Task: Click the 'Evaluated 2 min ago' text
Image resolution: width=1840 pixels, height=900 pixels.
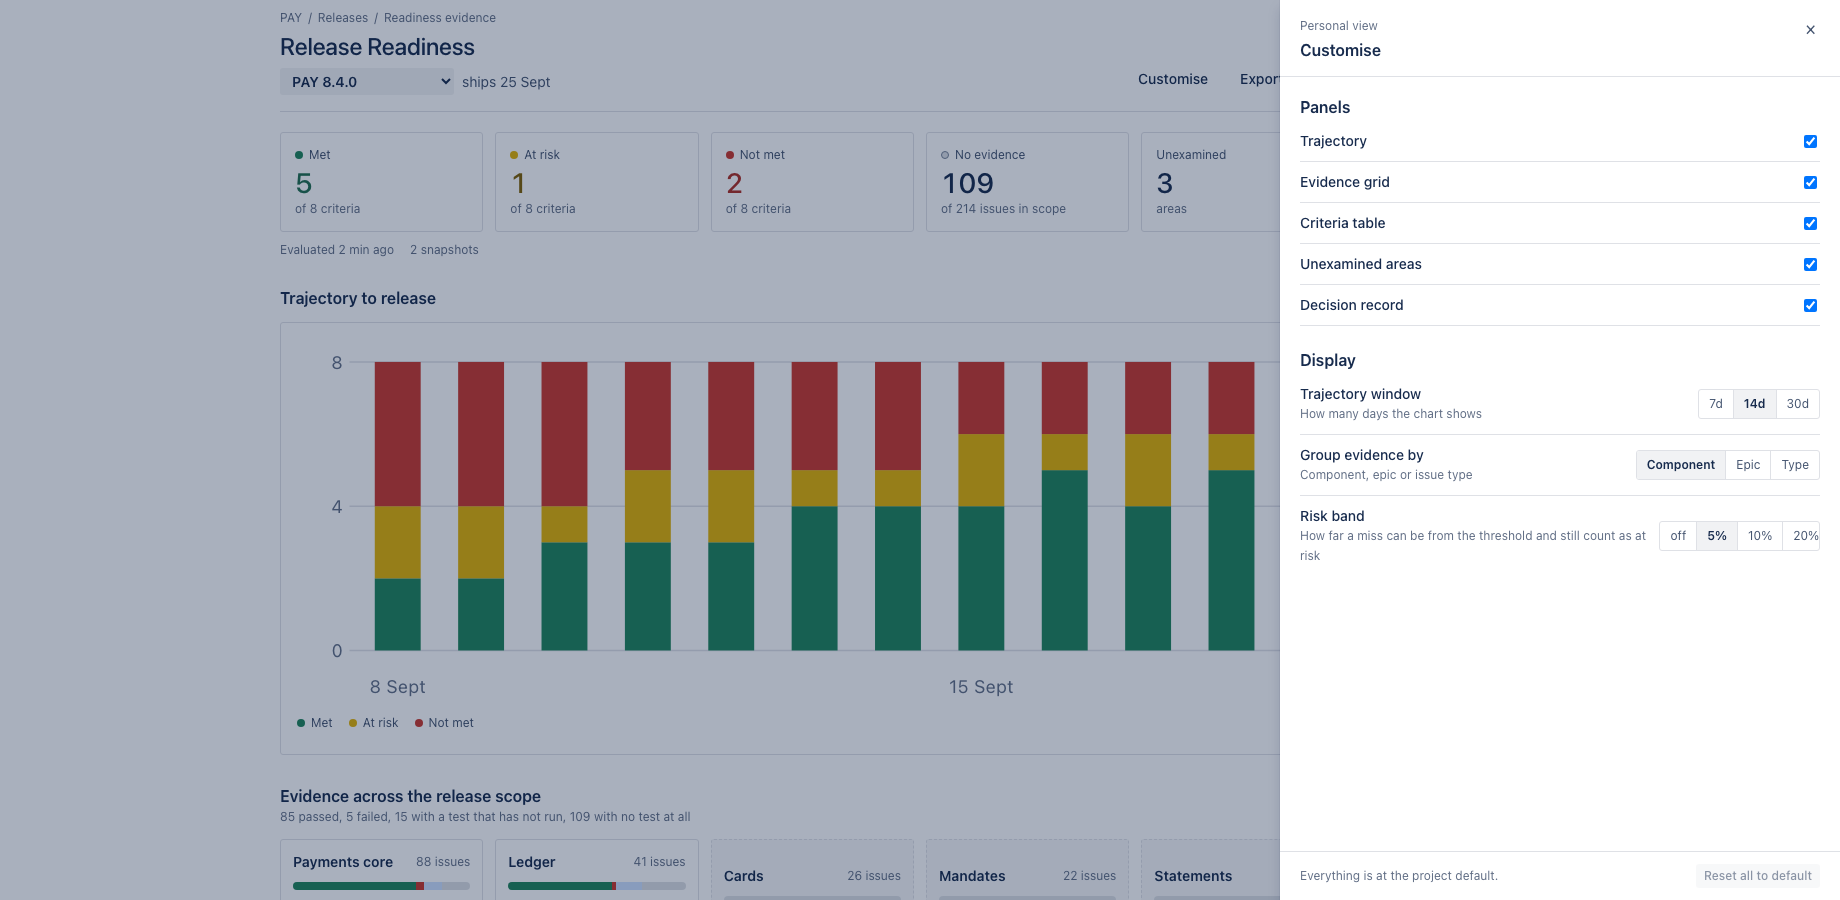Action: point(337,250)
